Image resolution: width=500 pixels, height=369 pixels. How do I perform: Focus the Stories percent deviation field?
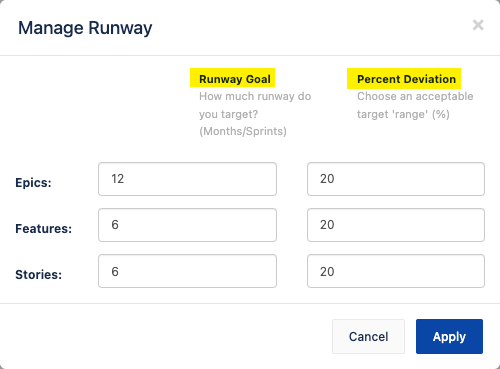pos(396,271)
